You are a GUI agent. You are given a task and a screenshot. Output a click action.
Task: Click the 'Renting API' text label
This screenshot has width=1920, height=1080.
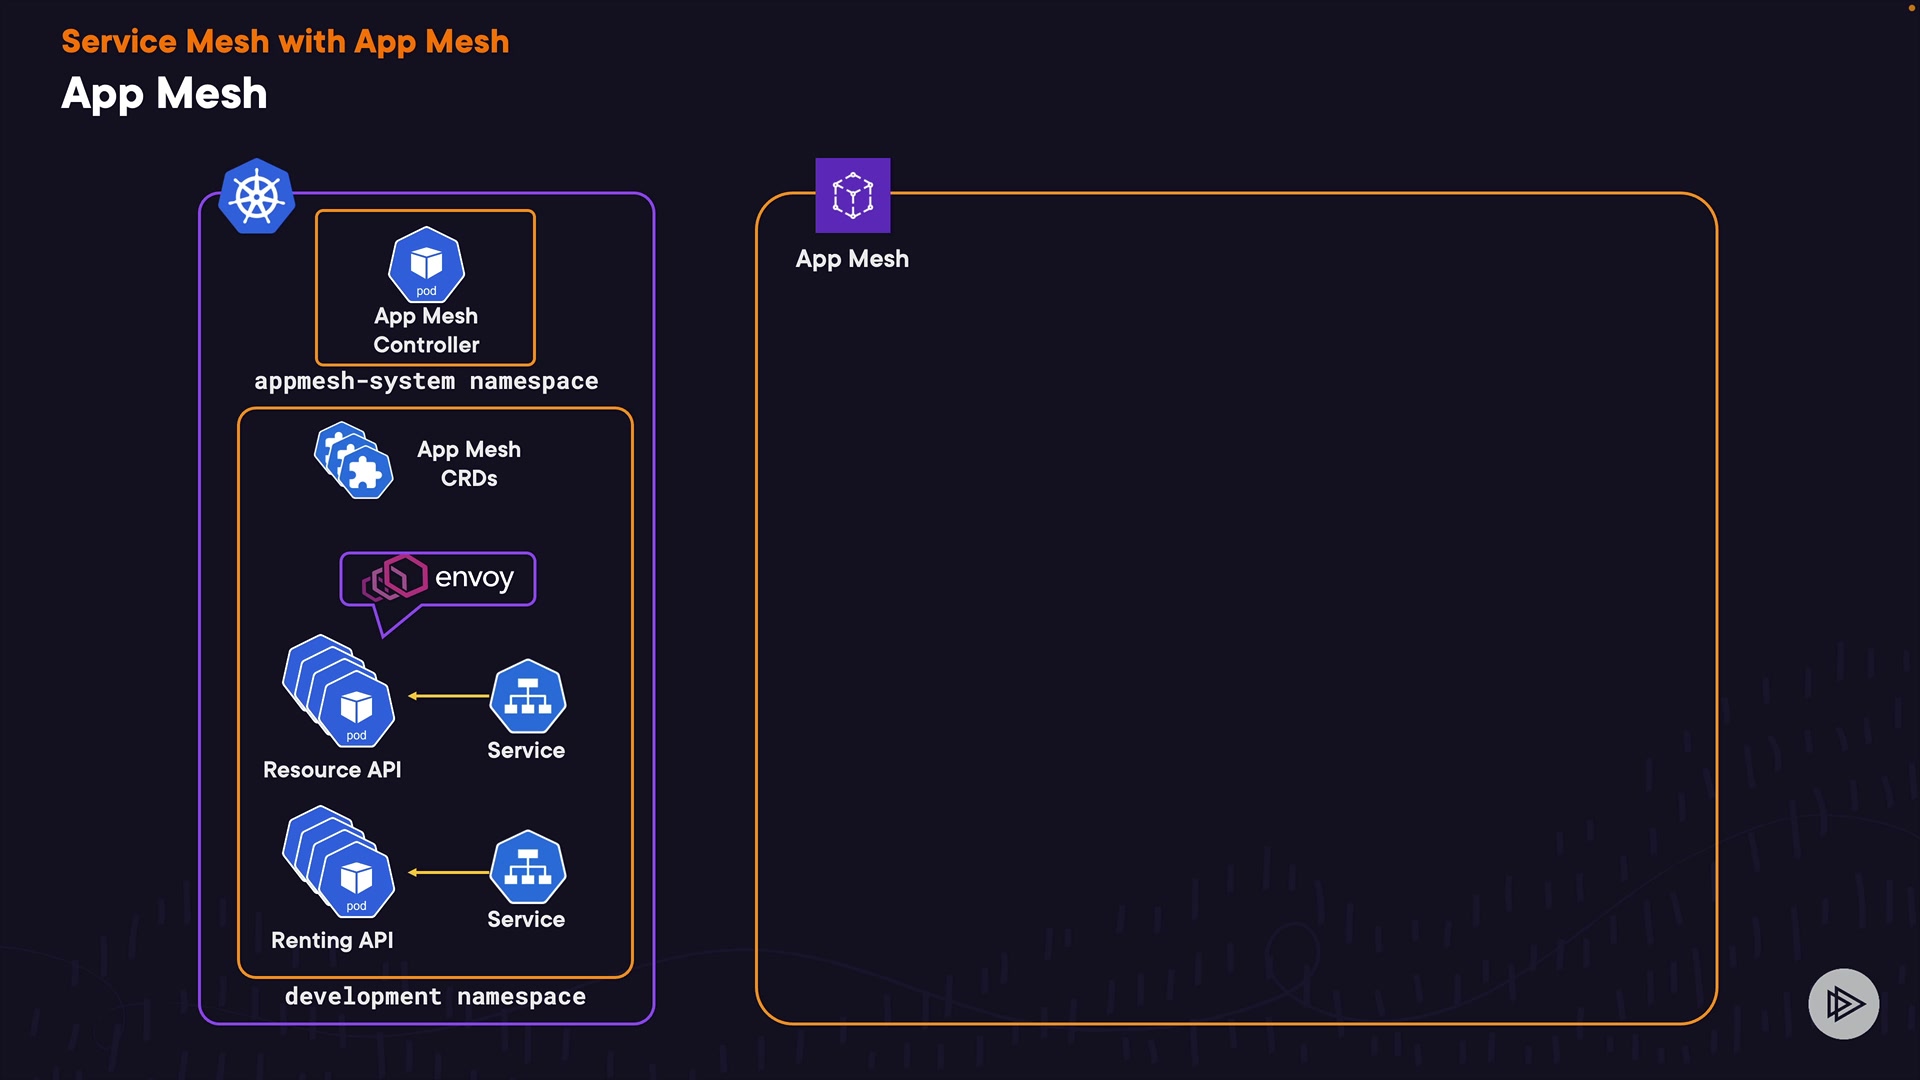[x=332, y=940]
